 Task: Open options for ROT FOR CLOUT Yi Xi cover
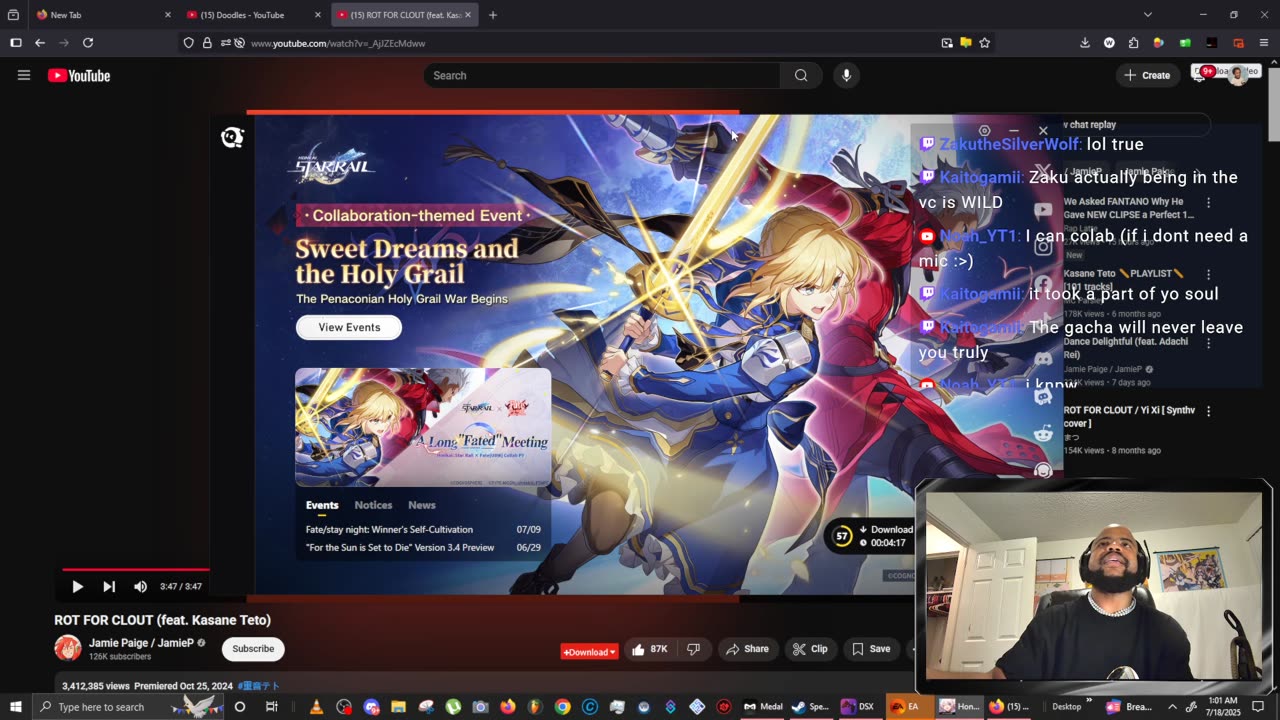coord(1208,411)
